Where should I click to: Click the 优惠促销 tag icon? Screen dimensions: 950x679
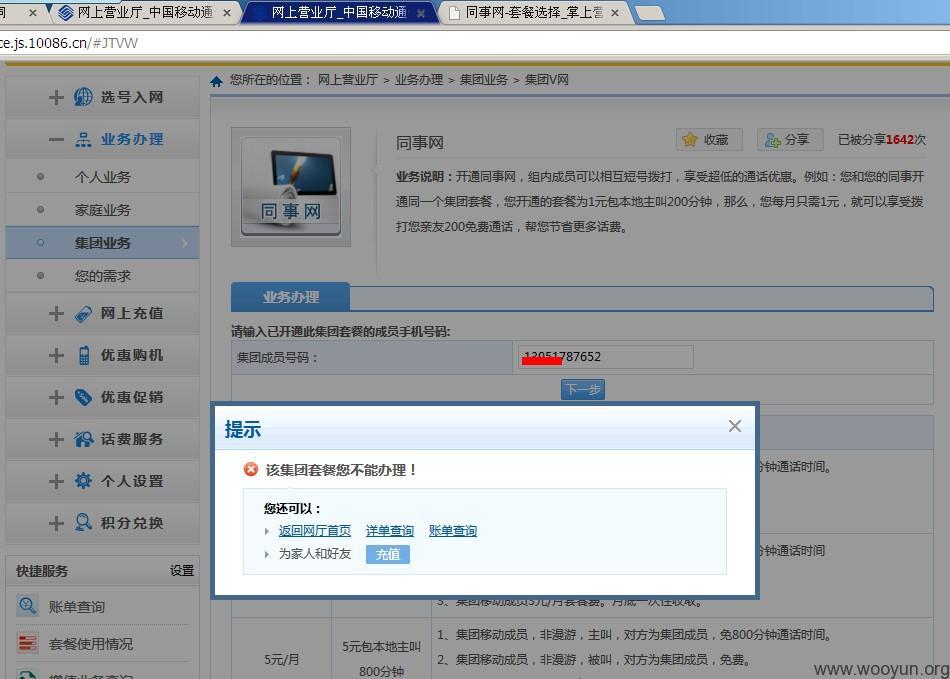83,397
